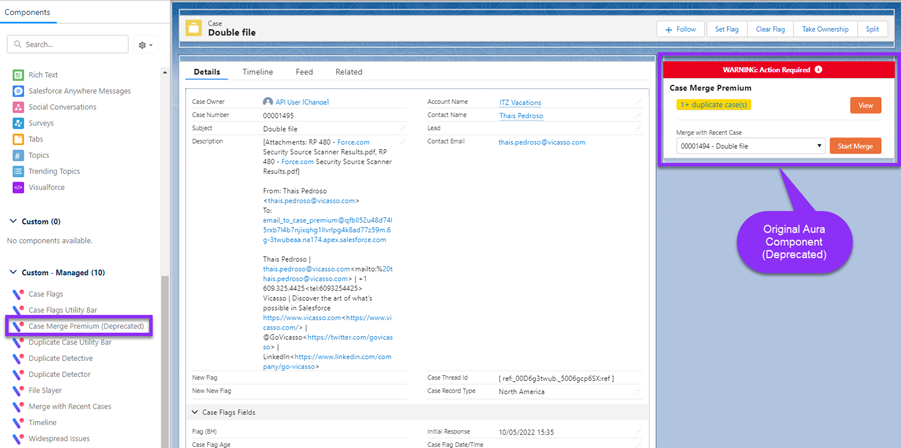Image resolution: width=901 pixels, height=448 pixels.
Task: Edit the Initial Response pencil icon
Action: coord(638,432)
